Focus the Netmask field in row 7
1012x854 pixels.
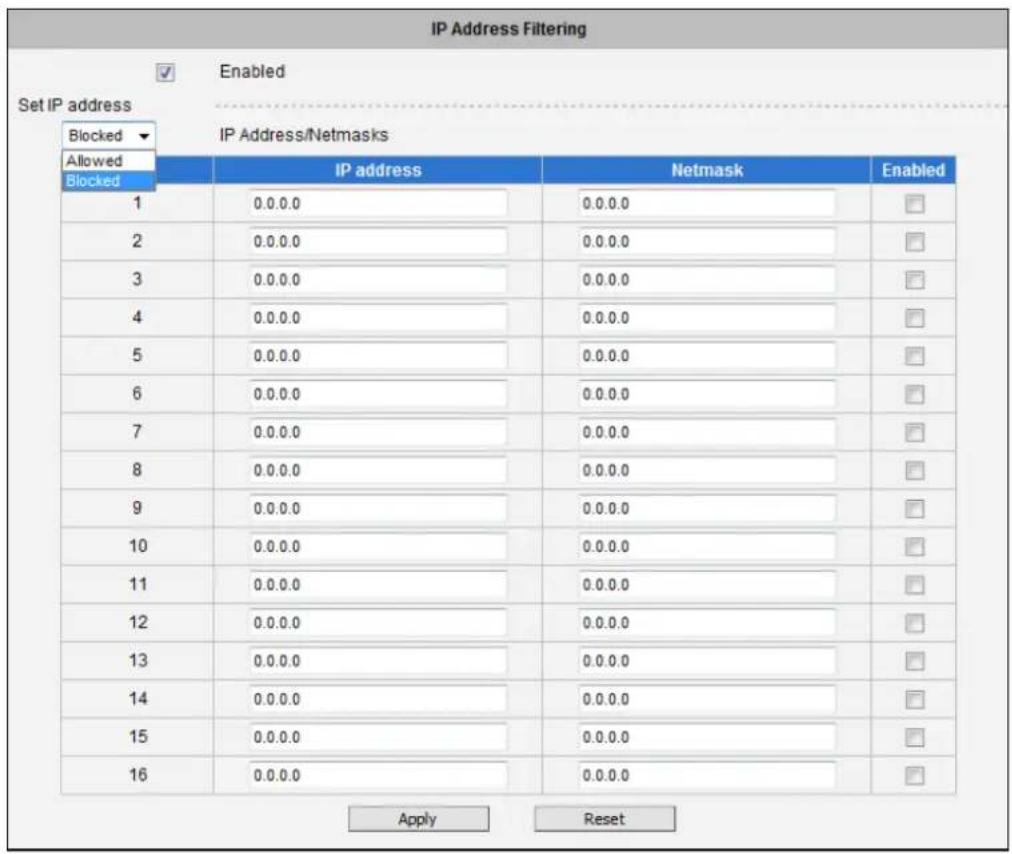(x=707, y=432)
